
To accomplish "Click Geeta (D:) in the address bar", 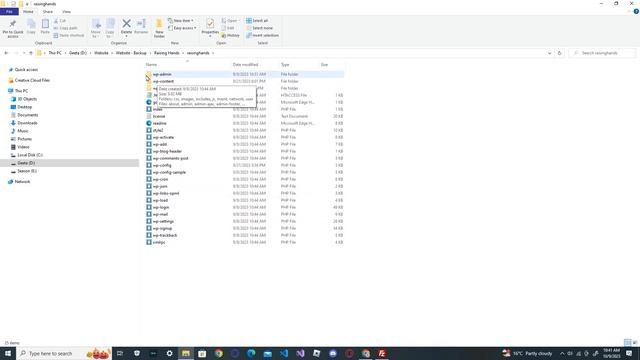I will click(x=78, y=53).
